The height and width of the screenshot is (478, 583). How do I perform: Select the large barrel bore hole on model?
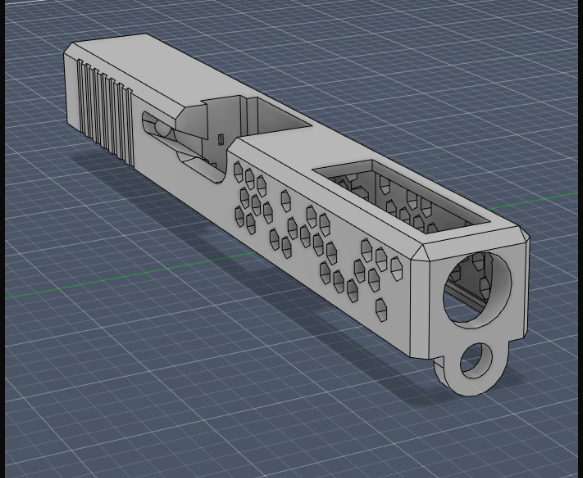[477, 290]
